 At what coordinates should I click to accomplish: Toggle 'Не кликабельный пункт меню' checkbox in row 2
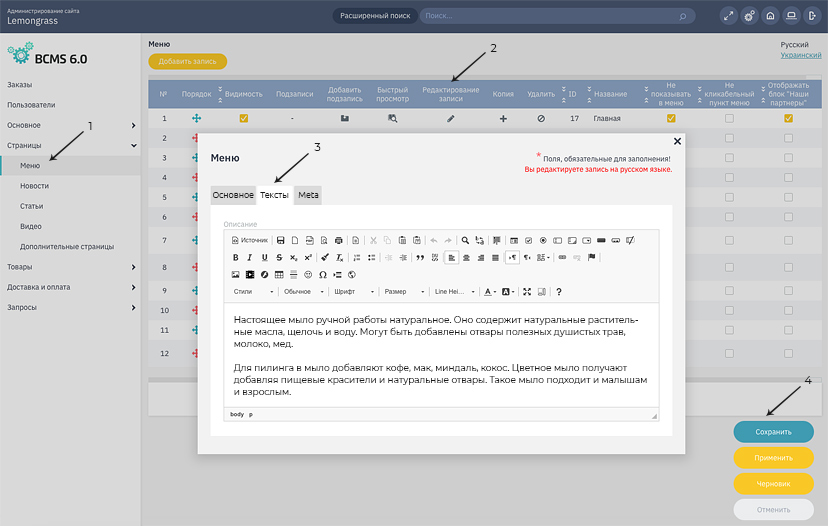[x=729, y=138]
